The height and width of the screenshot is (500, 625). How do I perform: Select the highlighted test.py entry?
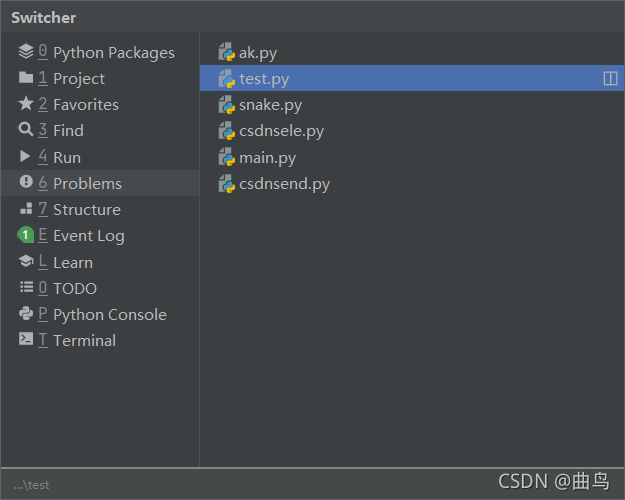click(412, 79)
